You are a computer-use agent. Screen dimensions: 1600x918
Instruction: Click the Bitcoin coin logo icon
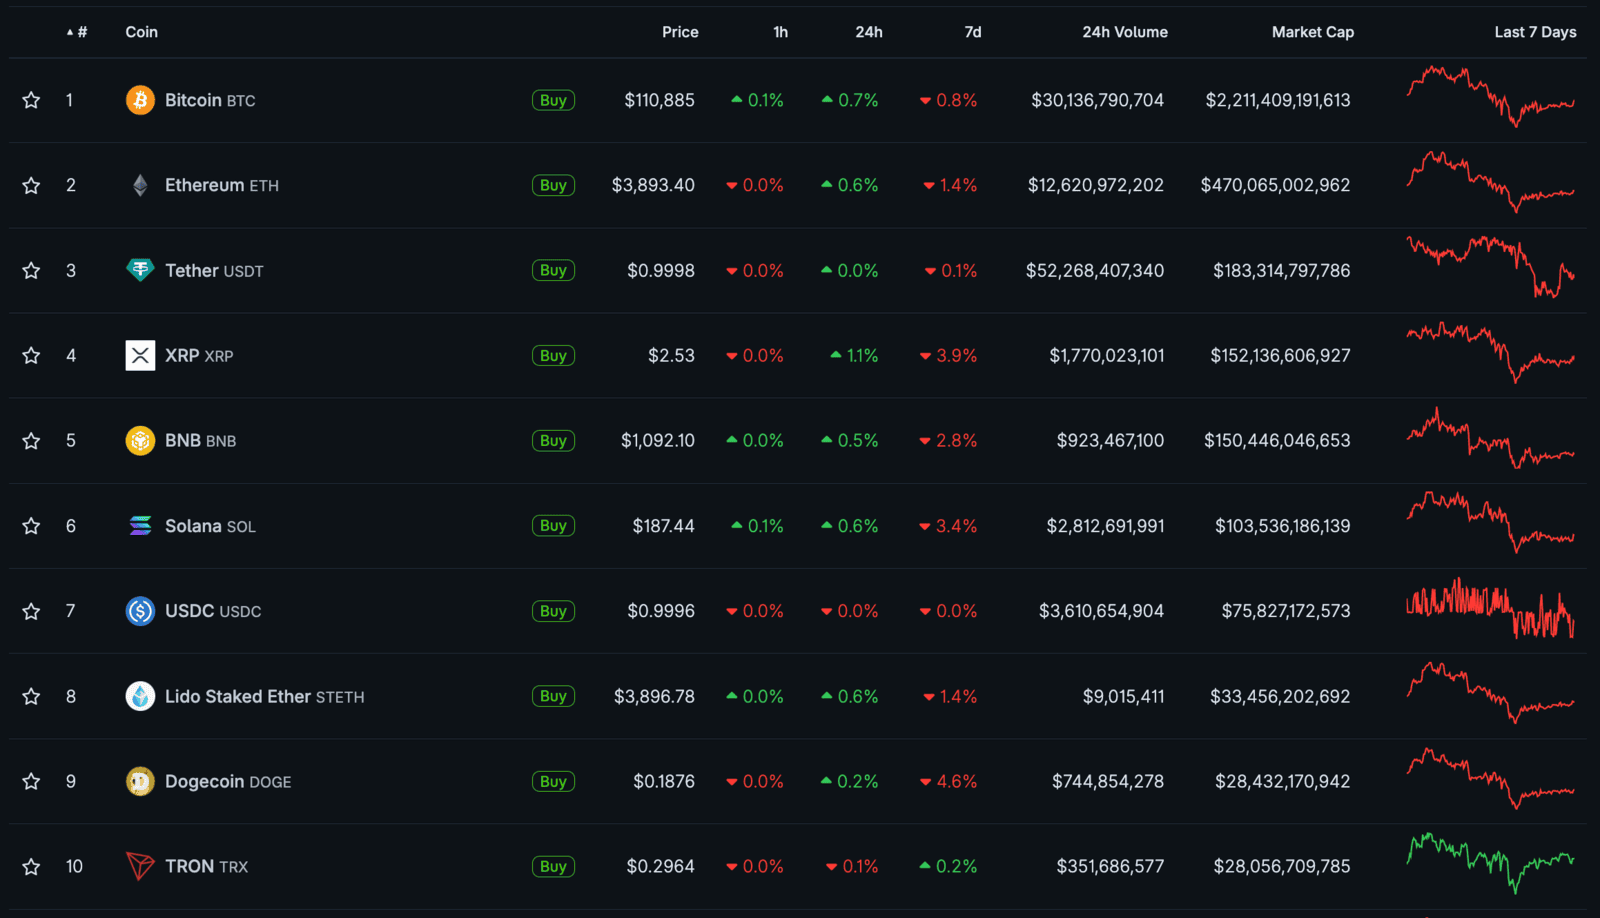140,100
